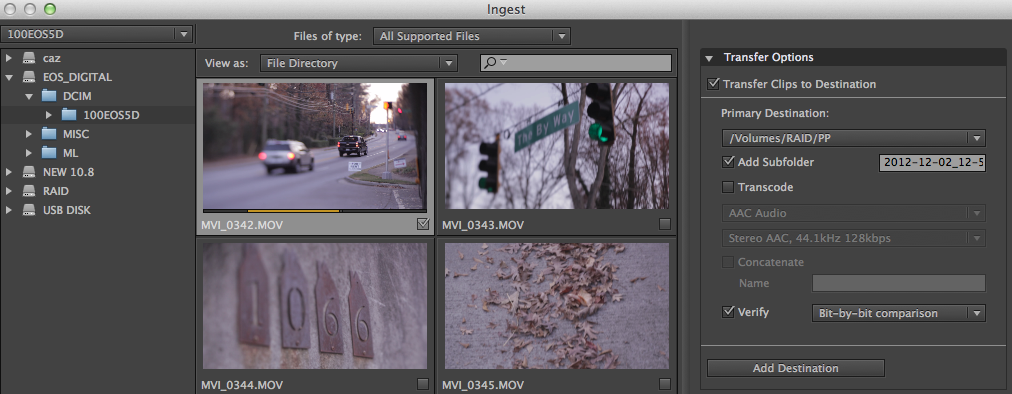Select the MVI_0345.MOV fallen leaves thumbnail
Viewport: 1012px width, 394px height.
(557, 306)
